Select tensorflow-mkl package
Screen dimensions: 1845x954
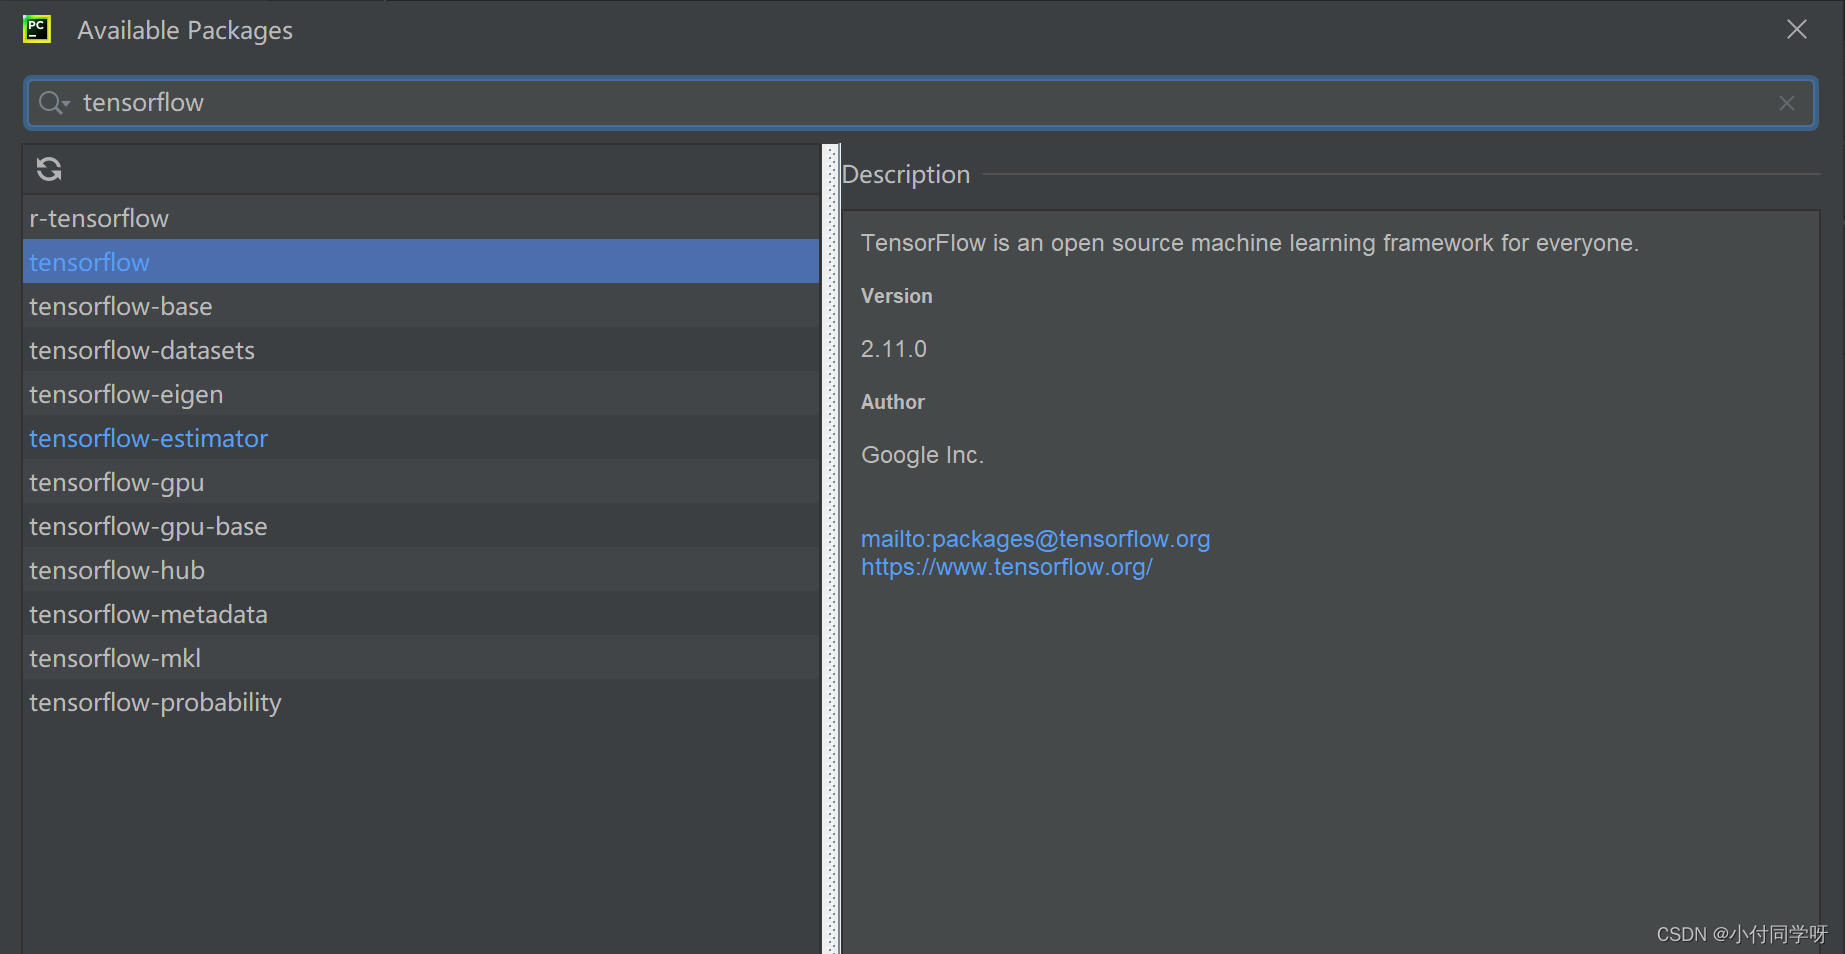421,658
